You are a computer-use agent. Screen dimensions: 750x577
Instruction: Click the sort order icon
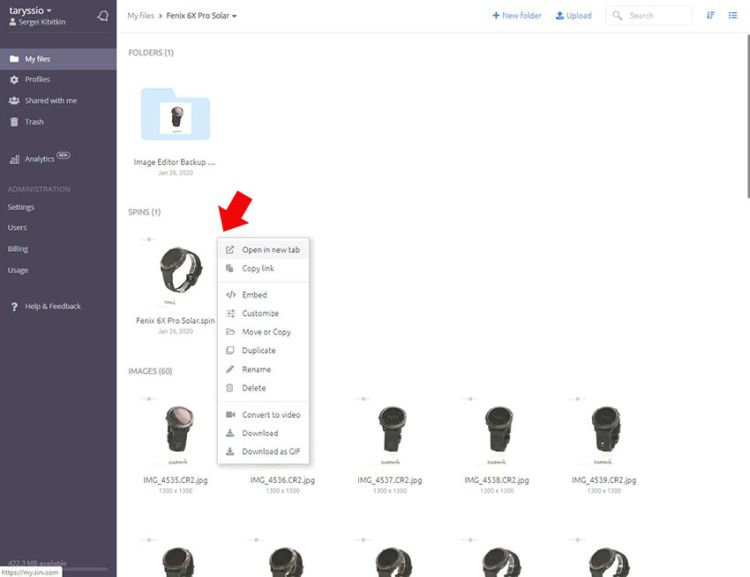click(x=710, y=16)
